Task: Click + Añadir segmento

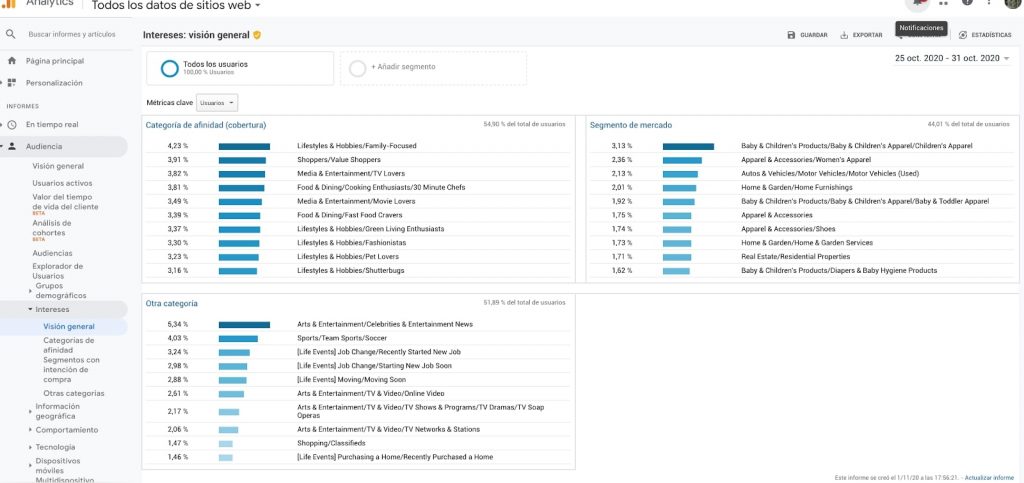Action: [403, 67]
